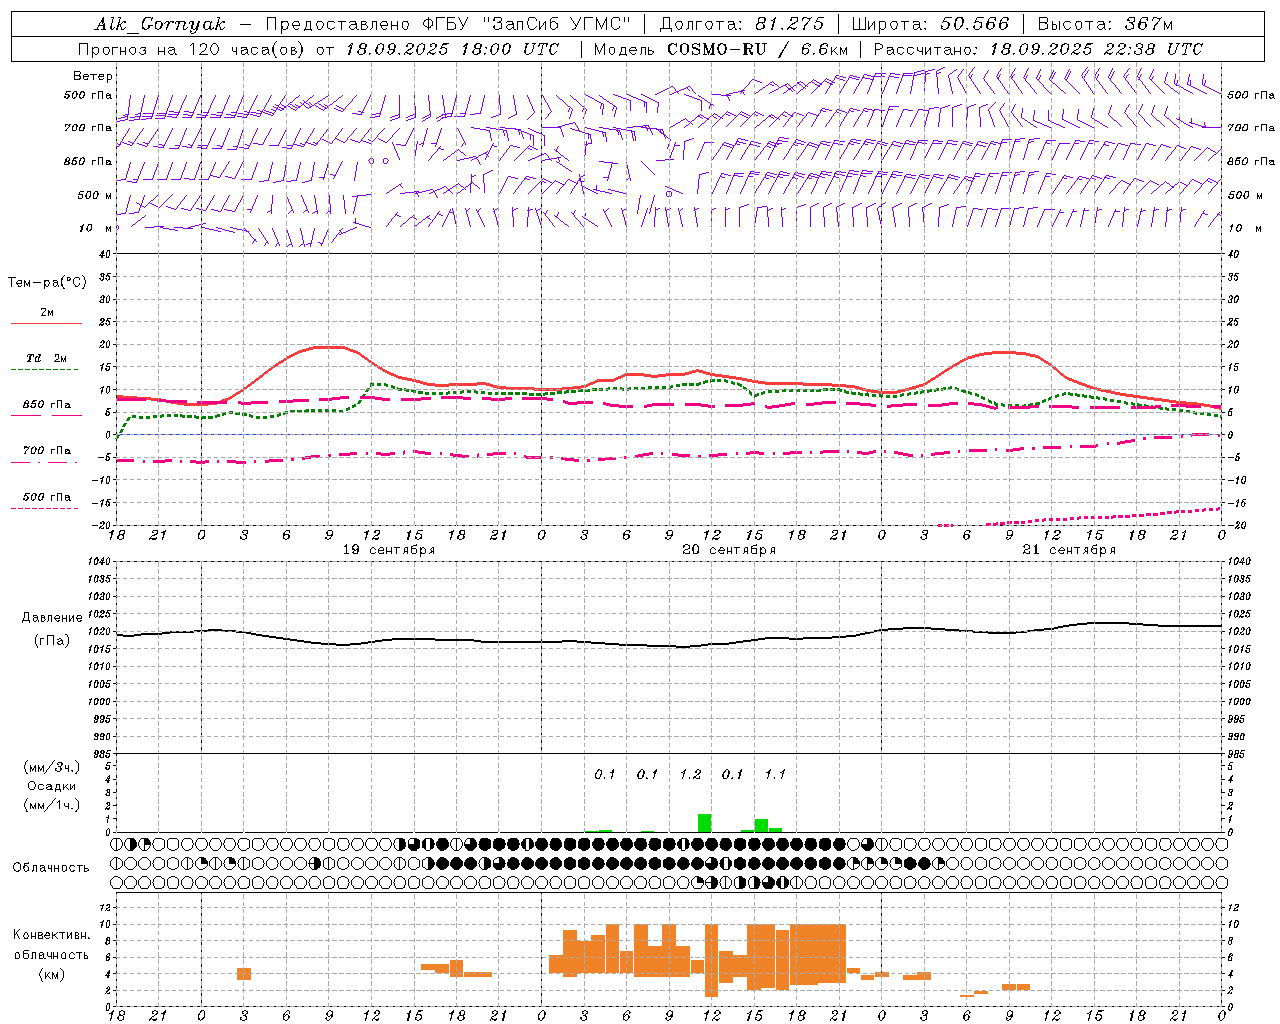Click the 'Конвективн.' convective cloud label
The height and width of the screenshot is (1024, 1280).
51,935
